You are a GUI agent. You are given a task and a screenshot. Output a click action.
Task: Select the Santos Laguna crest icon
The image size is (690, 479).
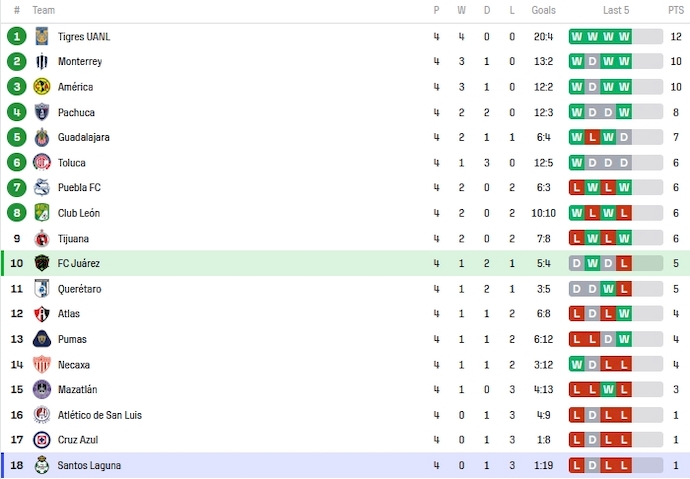42,465
